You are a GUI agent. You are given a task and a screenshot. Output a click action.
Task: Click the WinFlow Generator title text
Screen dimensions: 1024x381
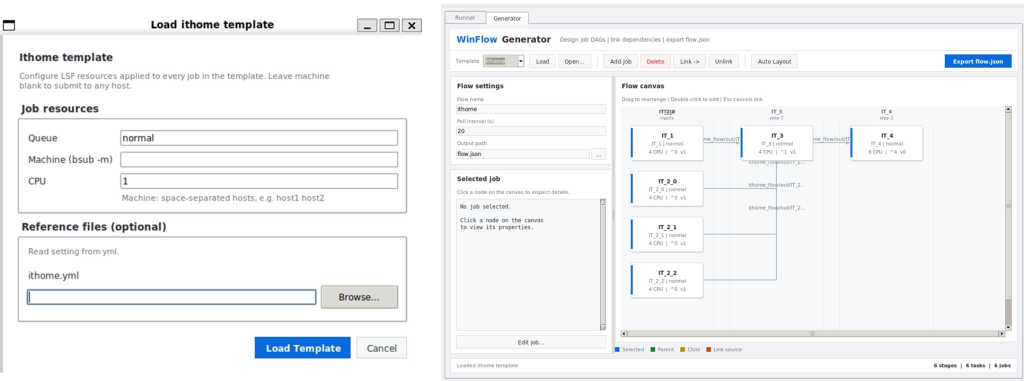(x=504, y=39)
